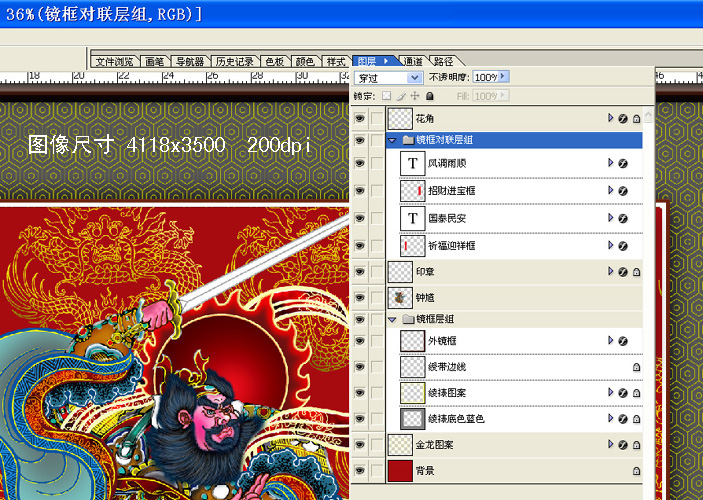Click lock icon on 背景 layer
Image resolution: width=703 pixels, height=500 pixels.
click(636, 471)
